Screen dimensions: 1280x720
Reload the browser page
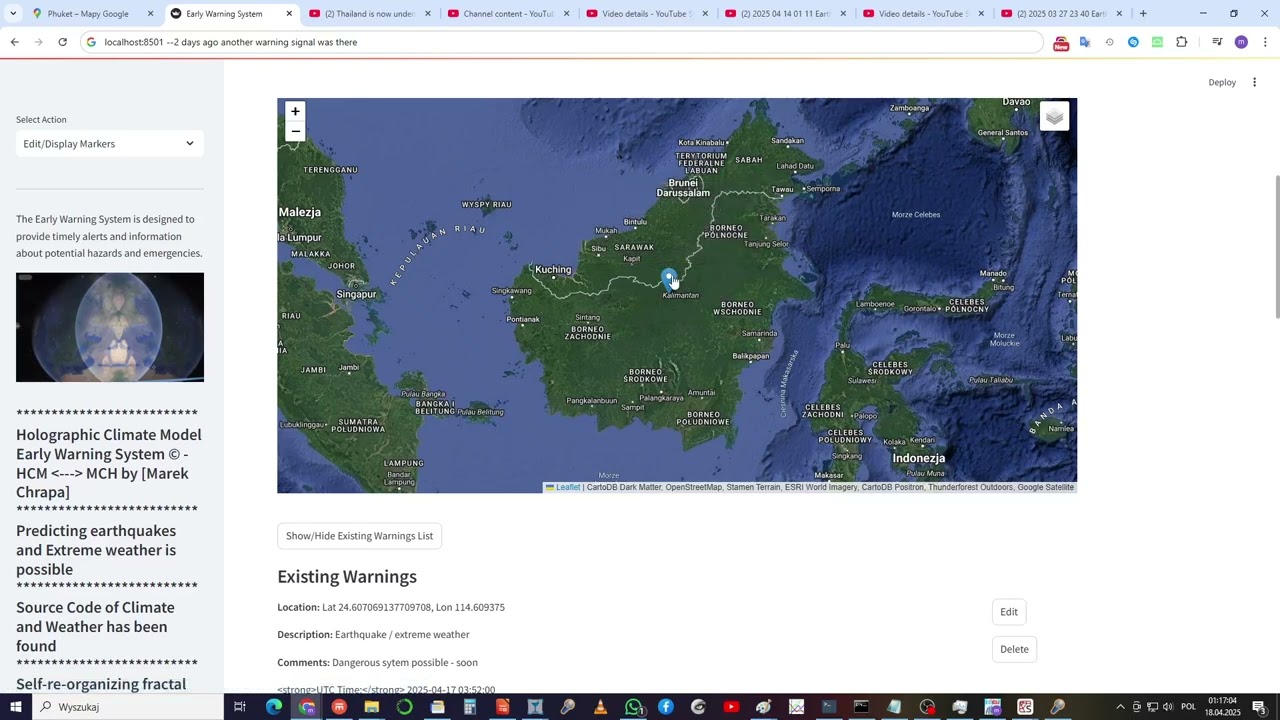point(62,42)
